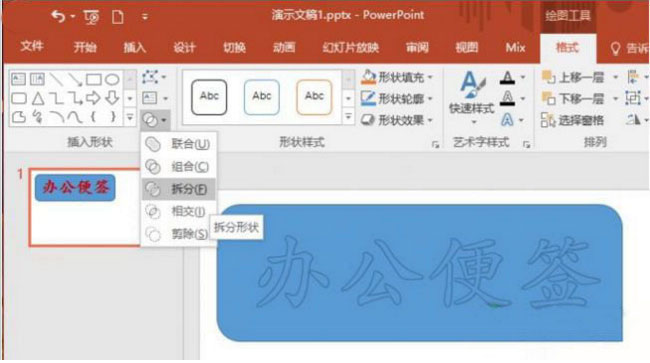650x363 pixels.
Task: Apply the blue outline Abc shape style
Action: [262, 97]
